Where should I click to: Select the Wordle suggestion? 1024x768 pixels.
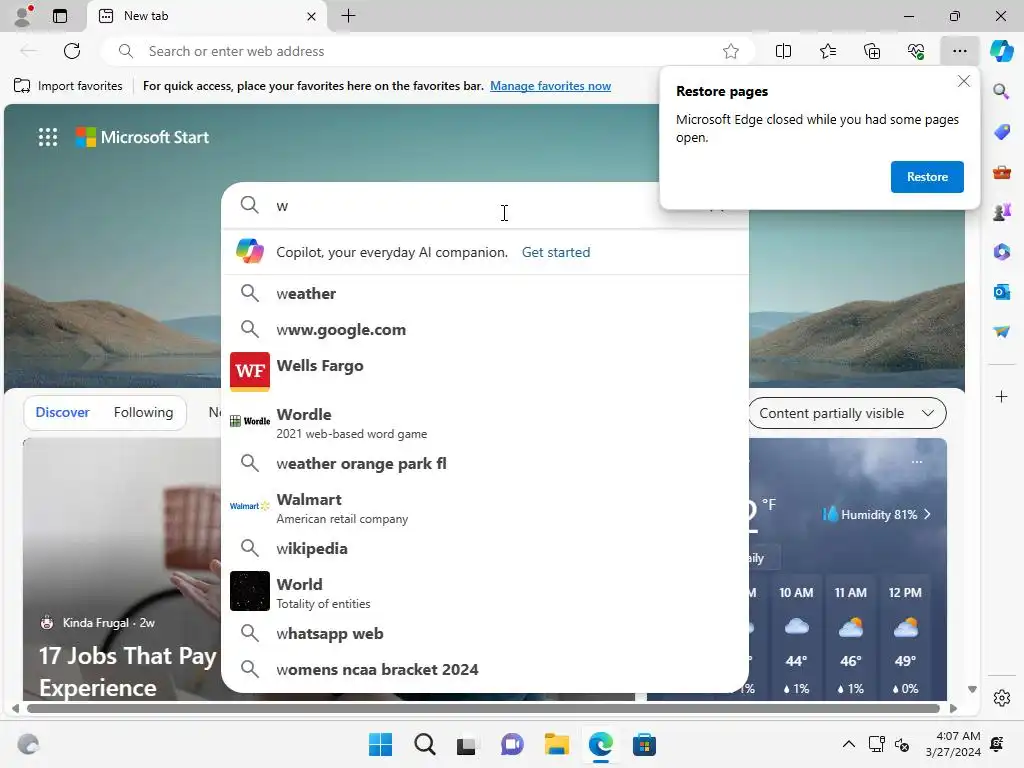(485, 423)
